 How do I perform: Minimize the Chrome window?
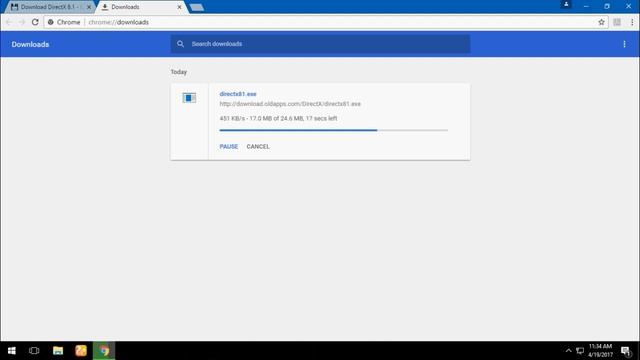pos(586,6)
